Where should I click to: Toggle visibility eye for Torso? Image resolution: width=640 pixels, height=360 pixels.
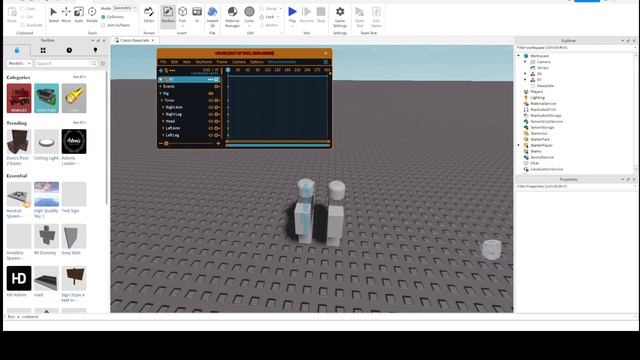[211, 100]
